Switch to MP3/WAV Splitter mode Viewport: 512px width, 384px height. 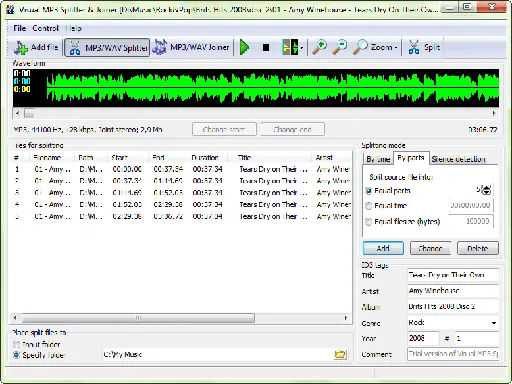pos(107,48)
